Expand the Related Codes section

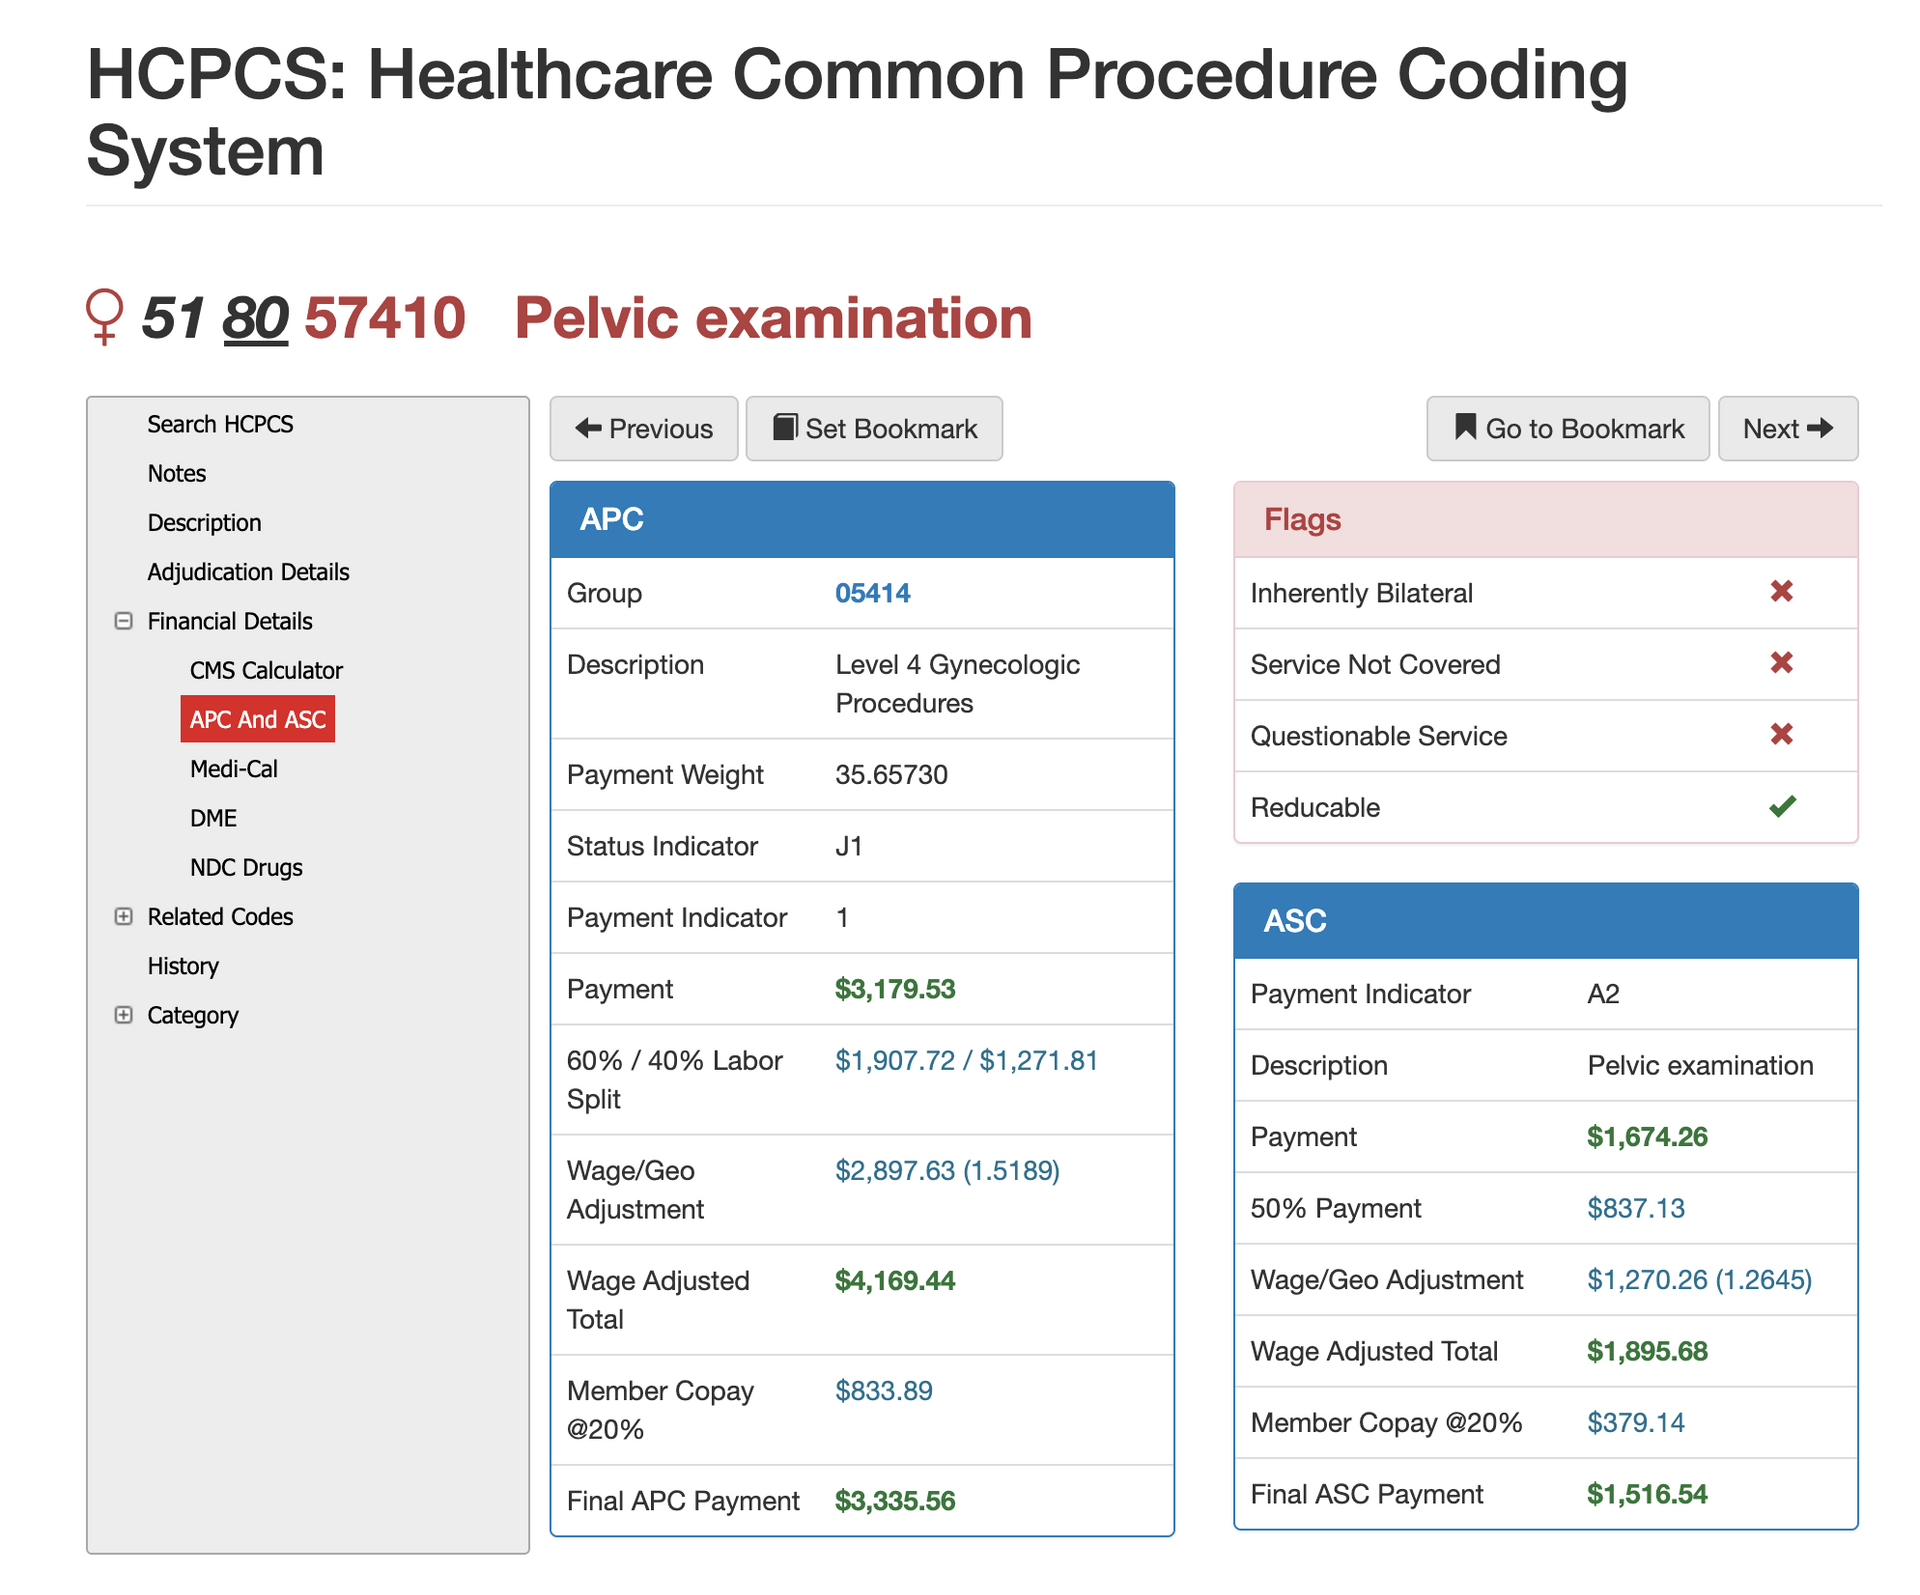(123, 916)
